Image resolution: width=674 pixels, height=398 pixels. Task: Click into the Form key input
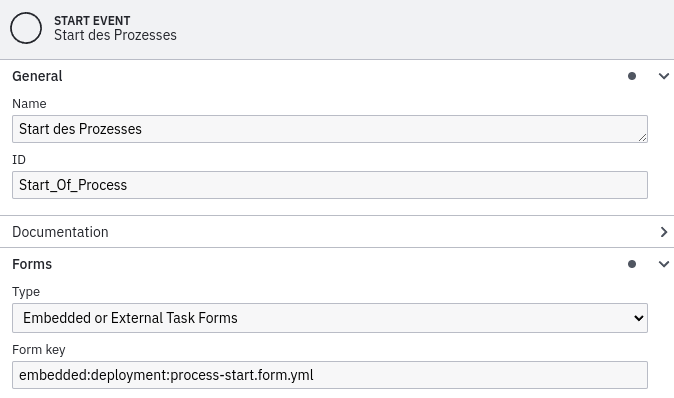[x=330, y=375]
